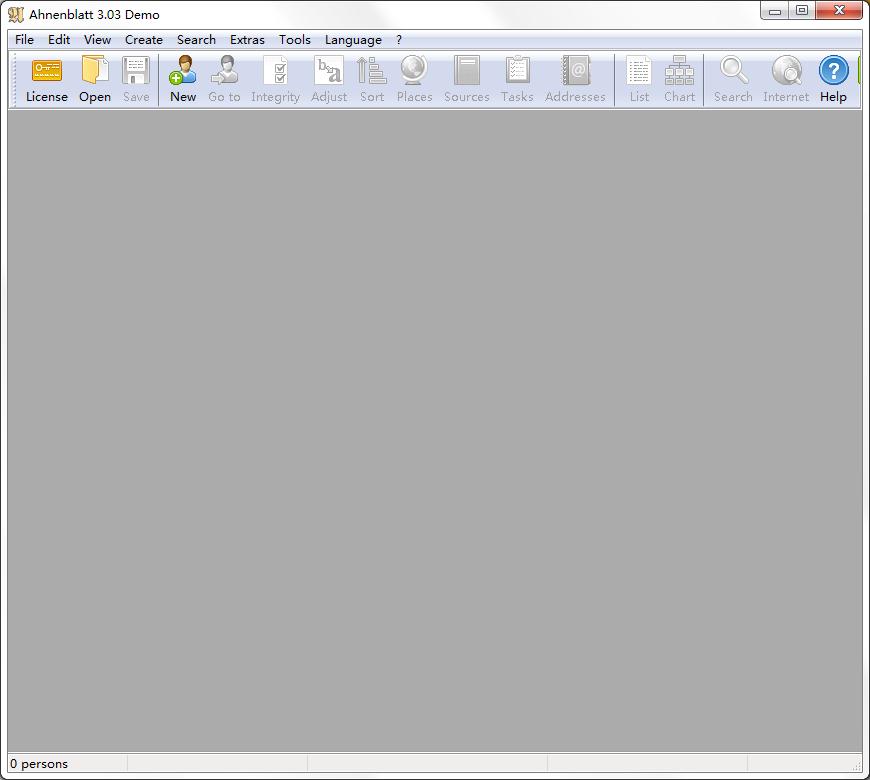Open the Create menu

(x=144, y=40)
